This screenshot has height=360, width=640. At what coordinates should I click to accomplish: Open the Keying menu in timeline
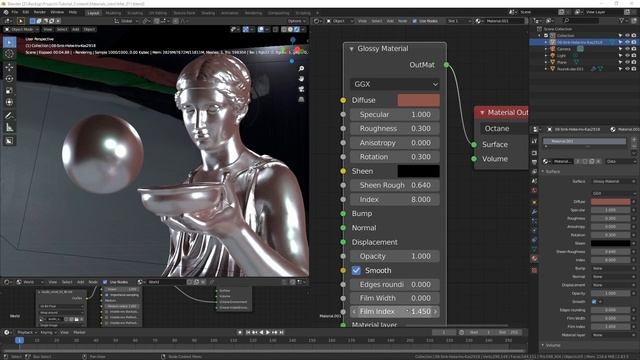click(49, 333)
